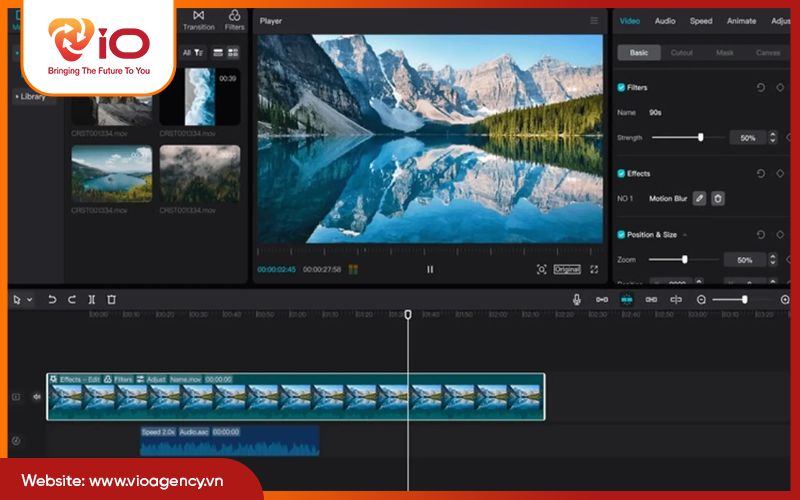Select the foggy forest media thumbnail

point(199,174)
